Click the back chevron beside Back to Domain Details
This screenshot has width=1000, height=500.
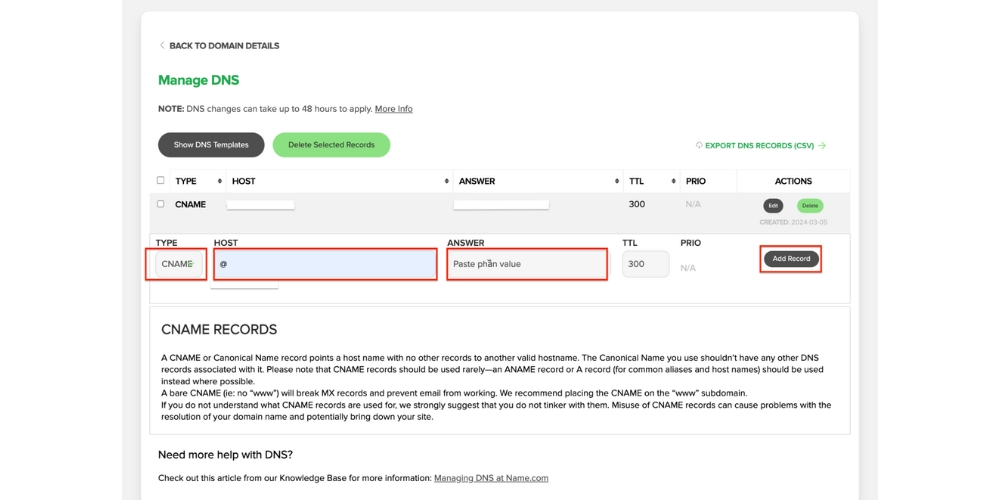(x=162, y=46)
